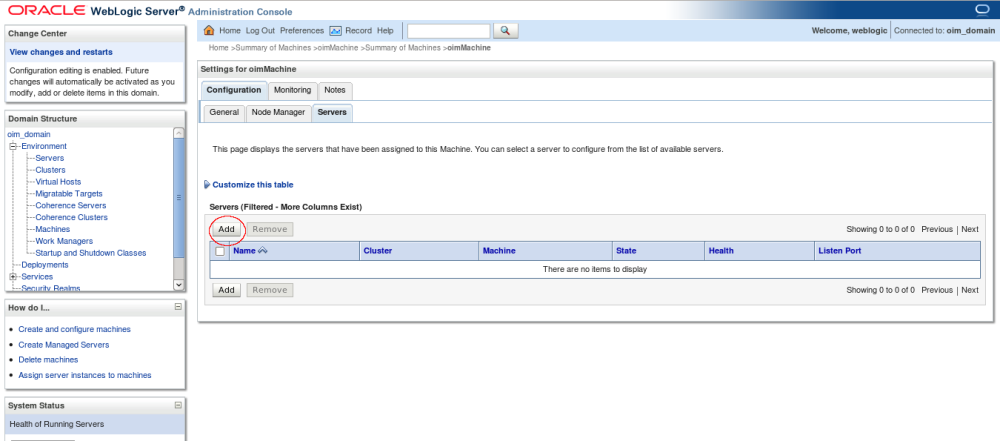1000x441 pixels.
Task: Click the Name column sort icon
Action: click(262, 251)
